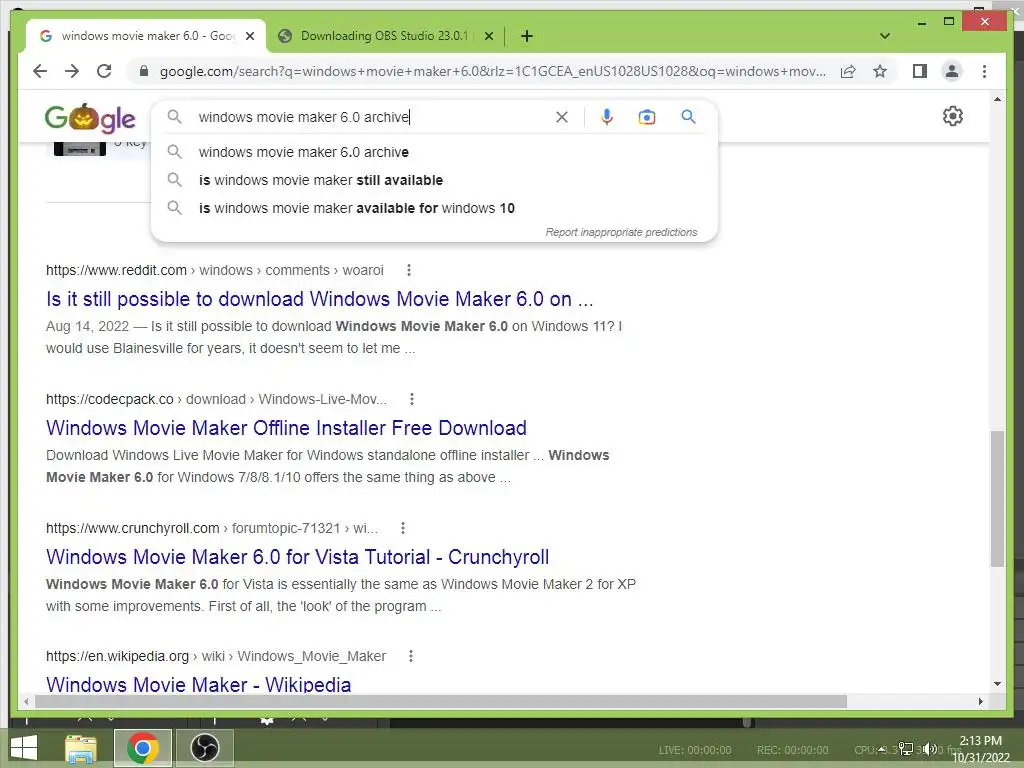Open Windows Movie Maker - Wikipedia result

point(199,684)
